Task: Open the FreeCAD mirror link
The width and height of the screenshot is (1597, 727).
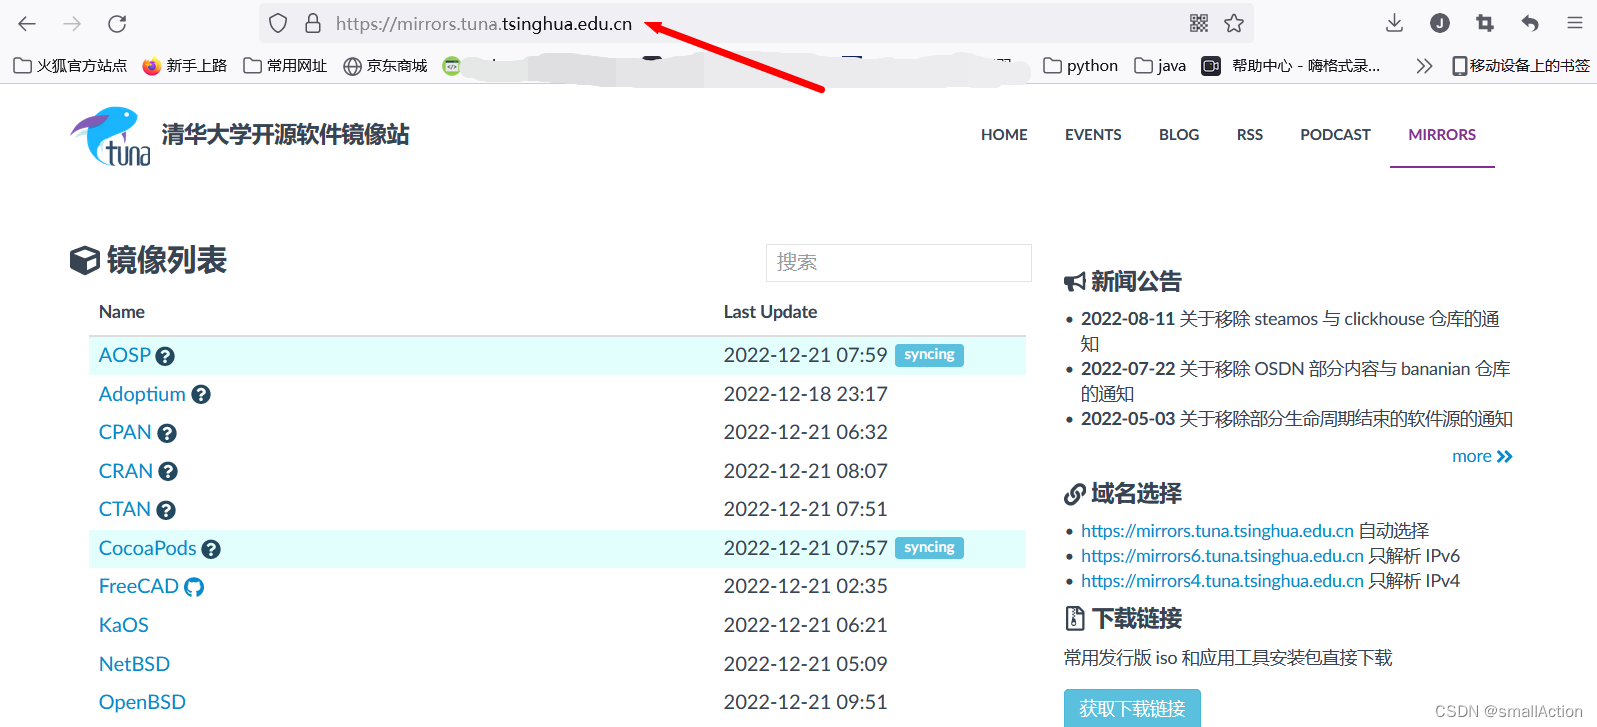Action: [x=139, y=586]
